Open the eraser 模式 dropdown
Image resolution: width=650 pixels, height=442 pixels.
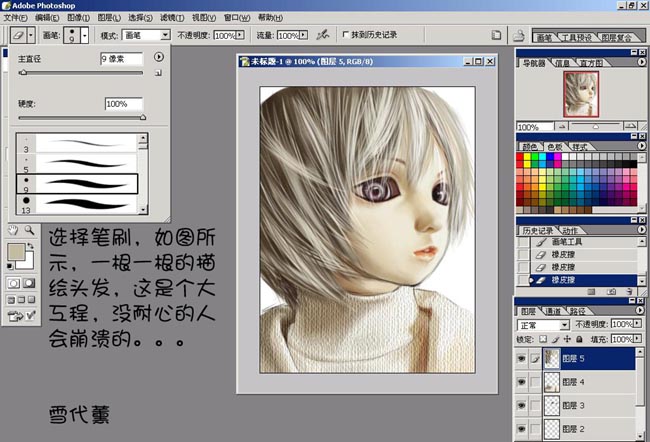click(146, 35)
